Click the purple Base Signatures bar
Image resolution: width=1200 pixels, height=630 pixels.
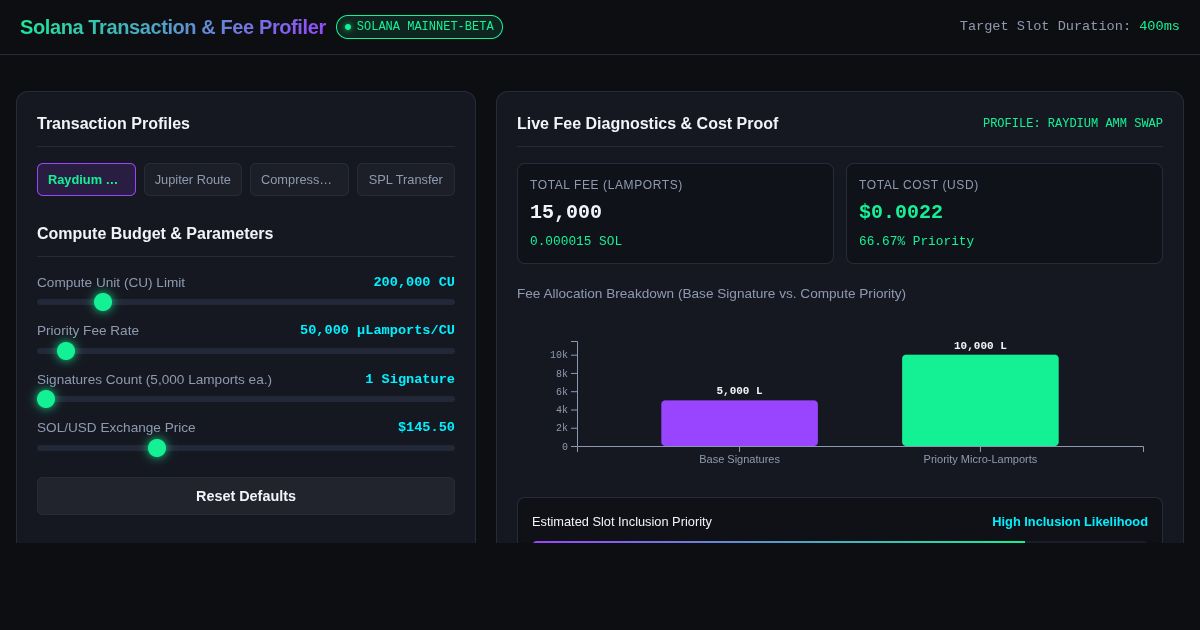[x=739, y=423]
